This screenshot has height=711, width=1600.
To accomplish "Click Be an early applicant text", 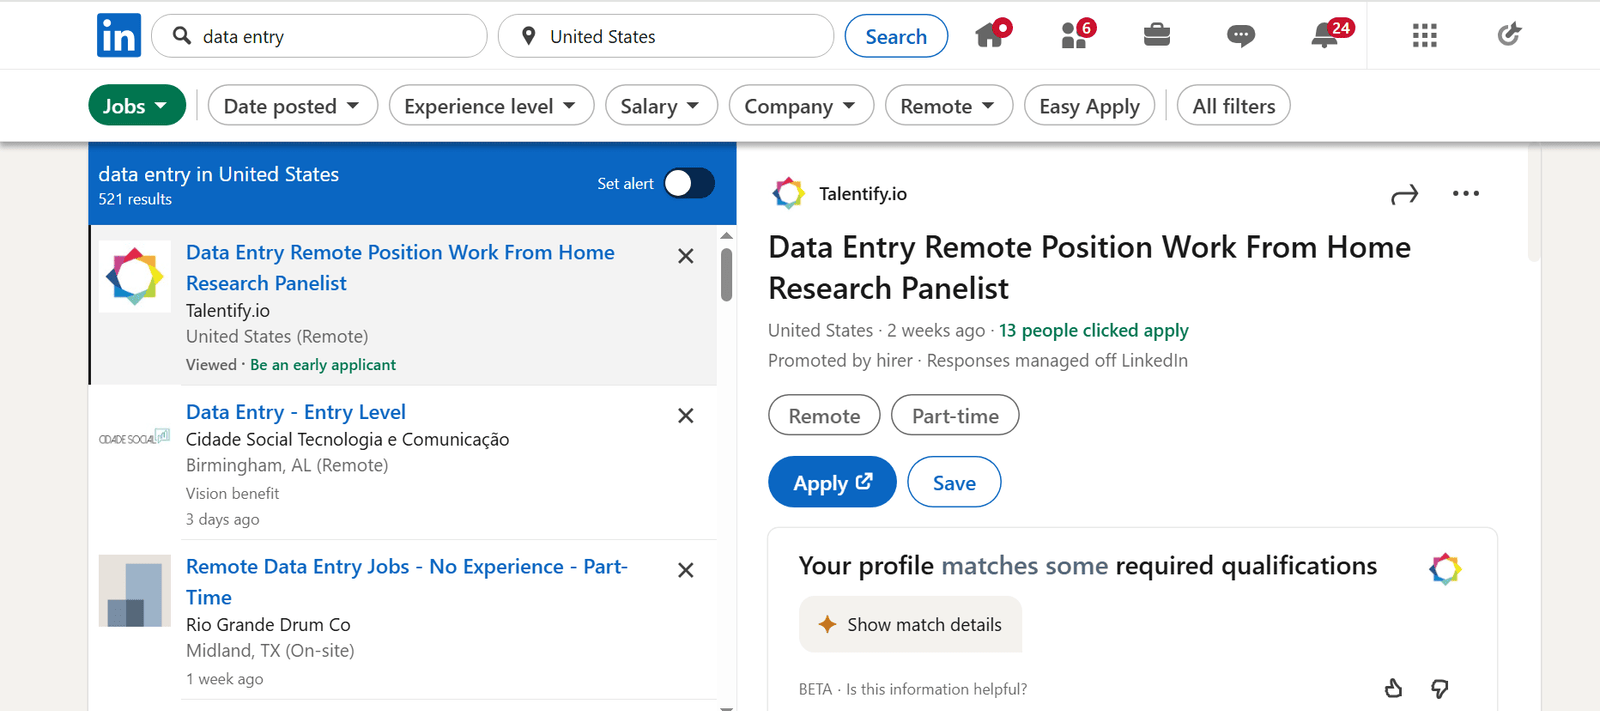I will pos(323,365).
